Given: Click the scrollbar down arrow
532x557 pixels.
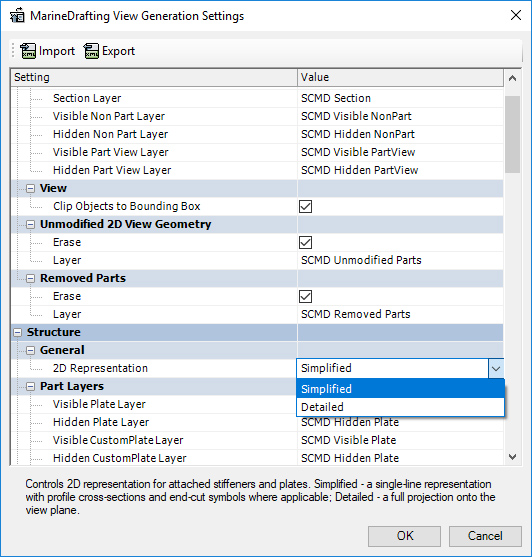Looking at the screenshot, I should 512,457.
